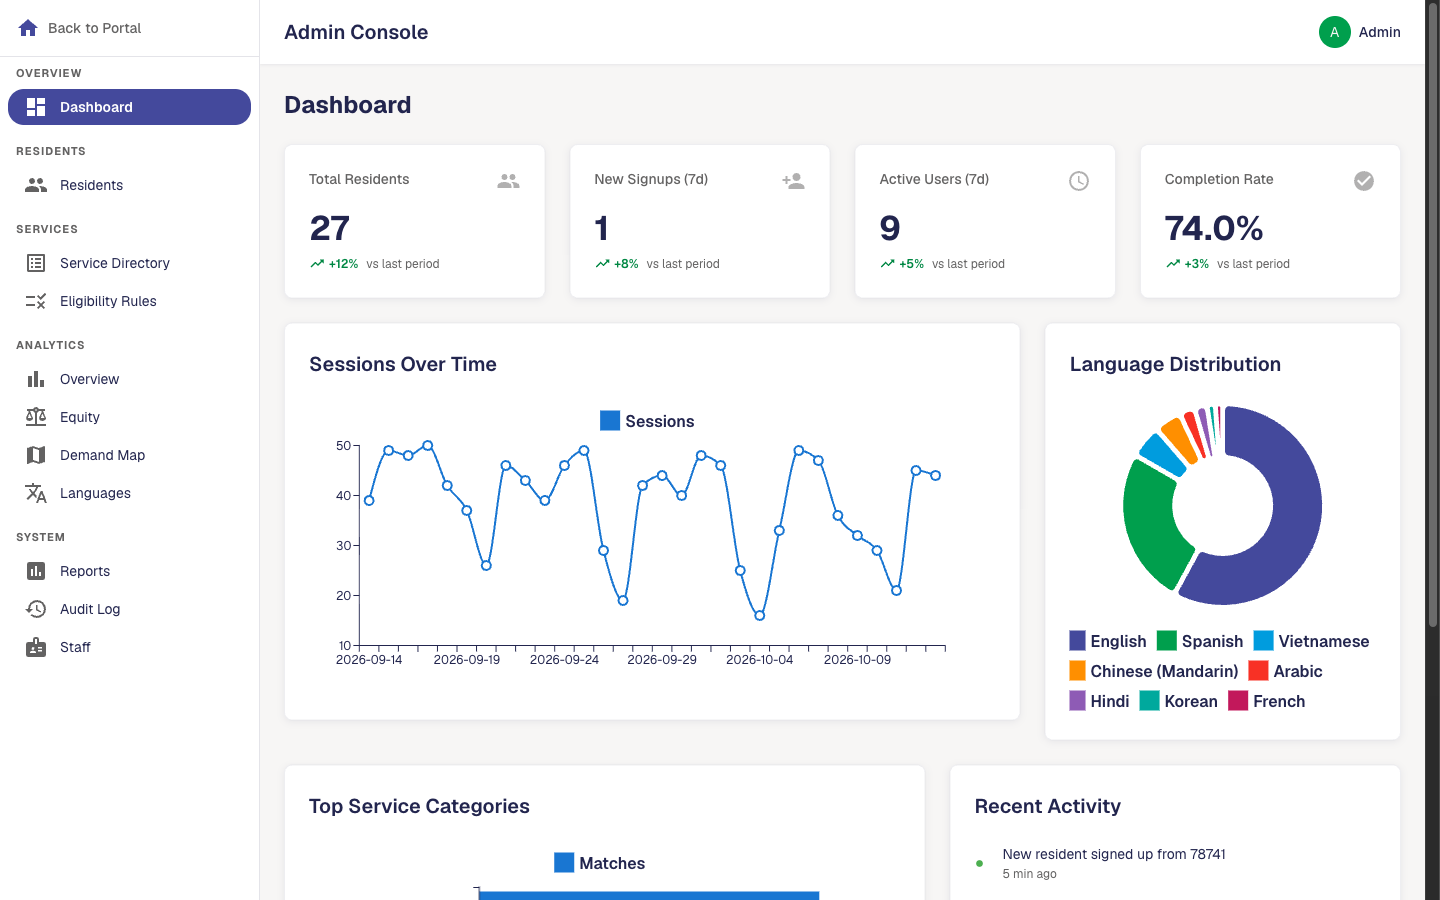
Task: Toggle the Sessions legend in line chart
Action: [647, 421]
